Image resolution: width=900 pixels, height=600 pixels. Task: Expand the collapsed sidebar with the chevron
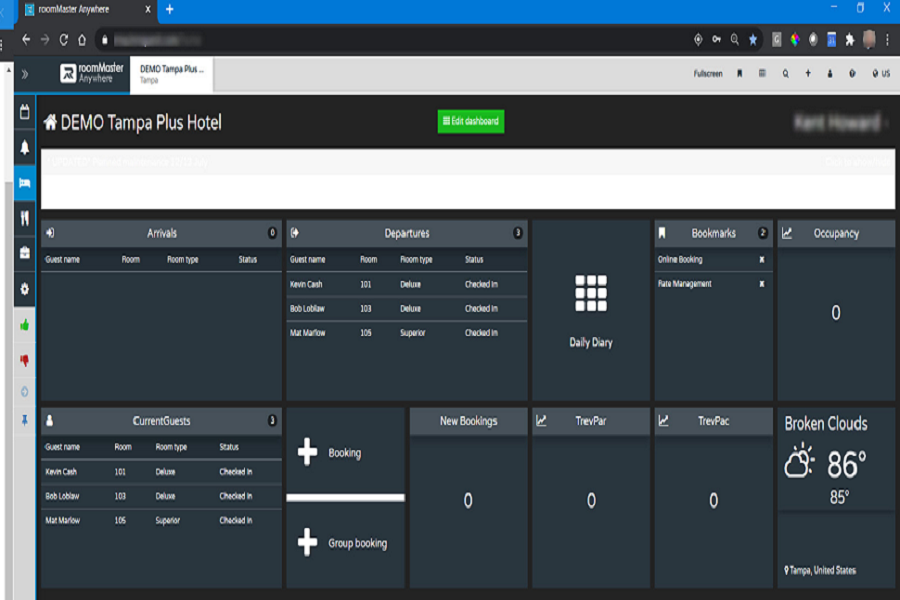pos(23,72)
